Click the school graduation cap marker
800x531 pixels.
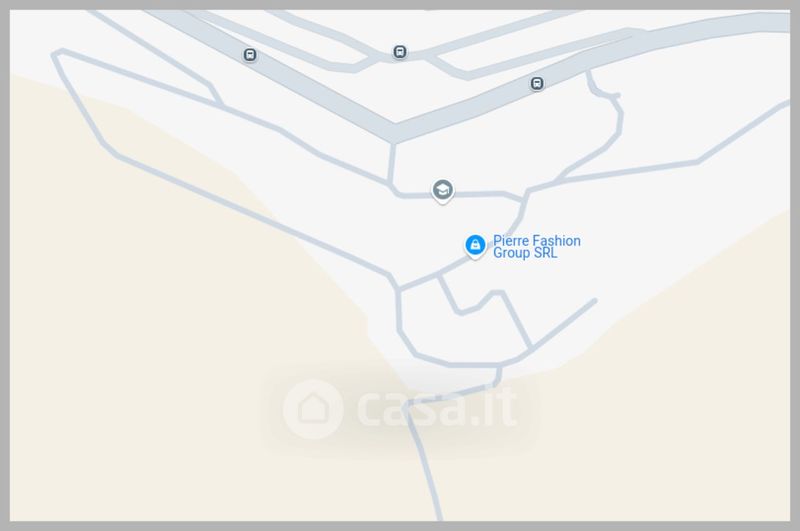pos(442,191)
